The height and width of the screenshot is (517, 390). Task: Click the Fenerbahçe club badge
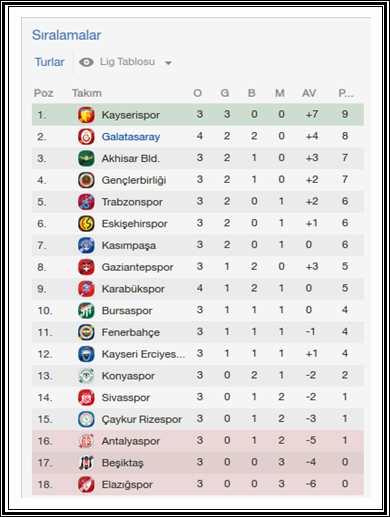coord(86,332)
